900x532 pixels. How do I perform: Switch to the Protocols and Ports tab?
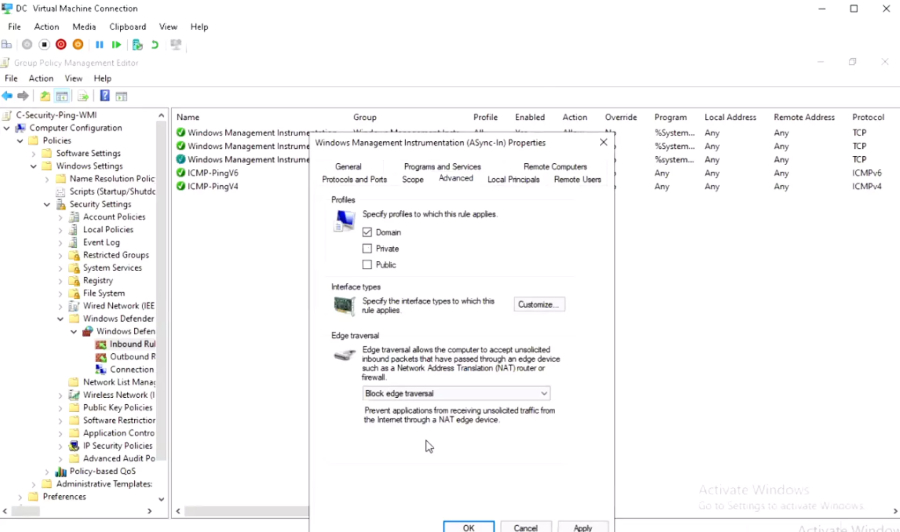[x=354, y=180]
